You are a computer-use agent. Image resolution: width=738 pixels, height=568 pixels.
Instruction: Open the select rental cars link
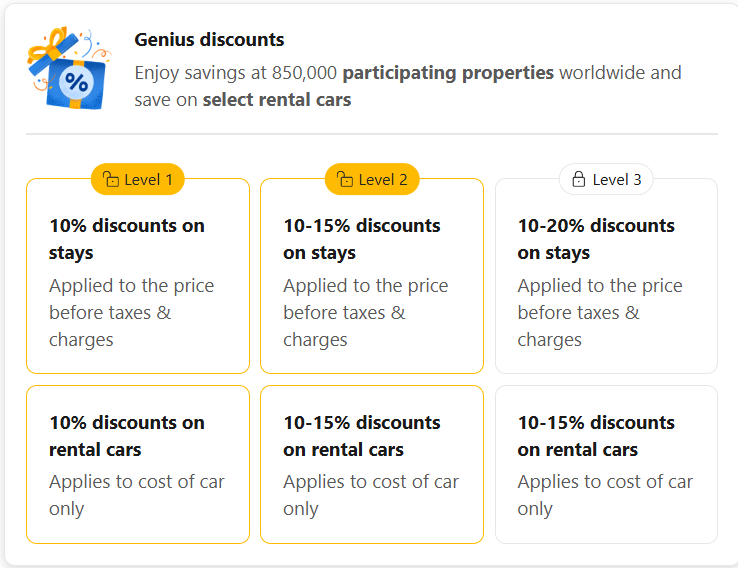tap(277, 100)
